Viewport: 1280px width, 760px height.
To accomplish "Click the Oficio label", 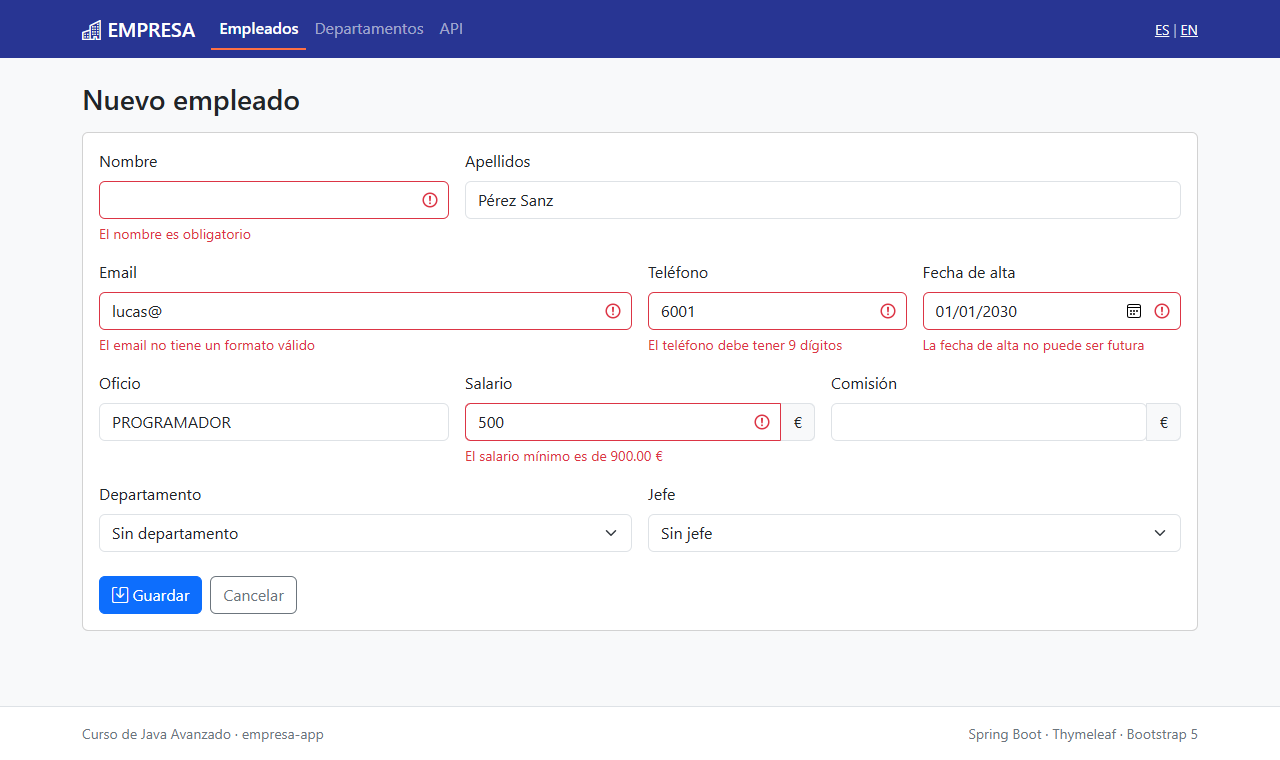I will coord(120,383).
